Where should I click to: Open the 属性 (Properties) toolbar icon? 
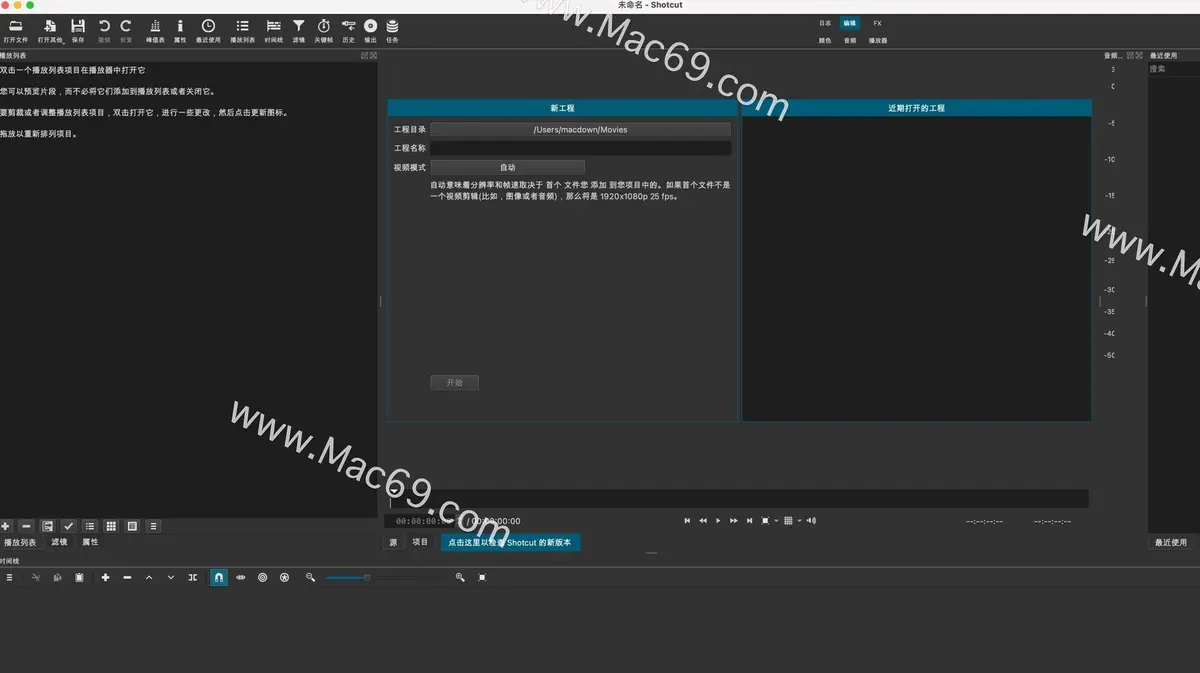click(180, 30)
